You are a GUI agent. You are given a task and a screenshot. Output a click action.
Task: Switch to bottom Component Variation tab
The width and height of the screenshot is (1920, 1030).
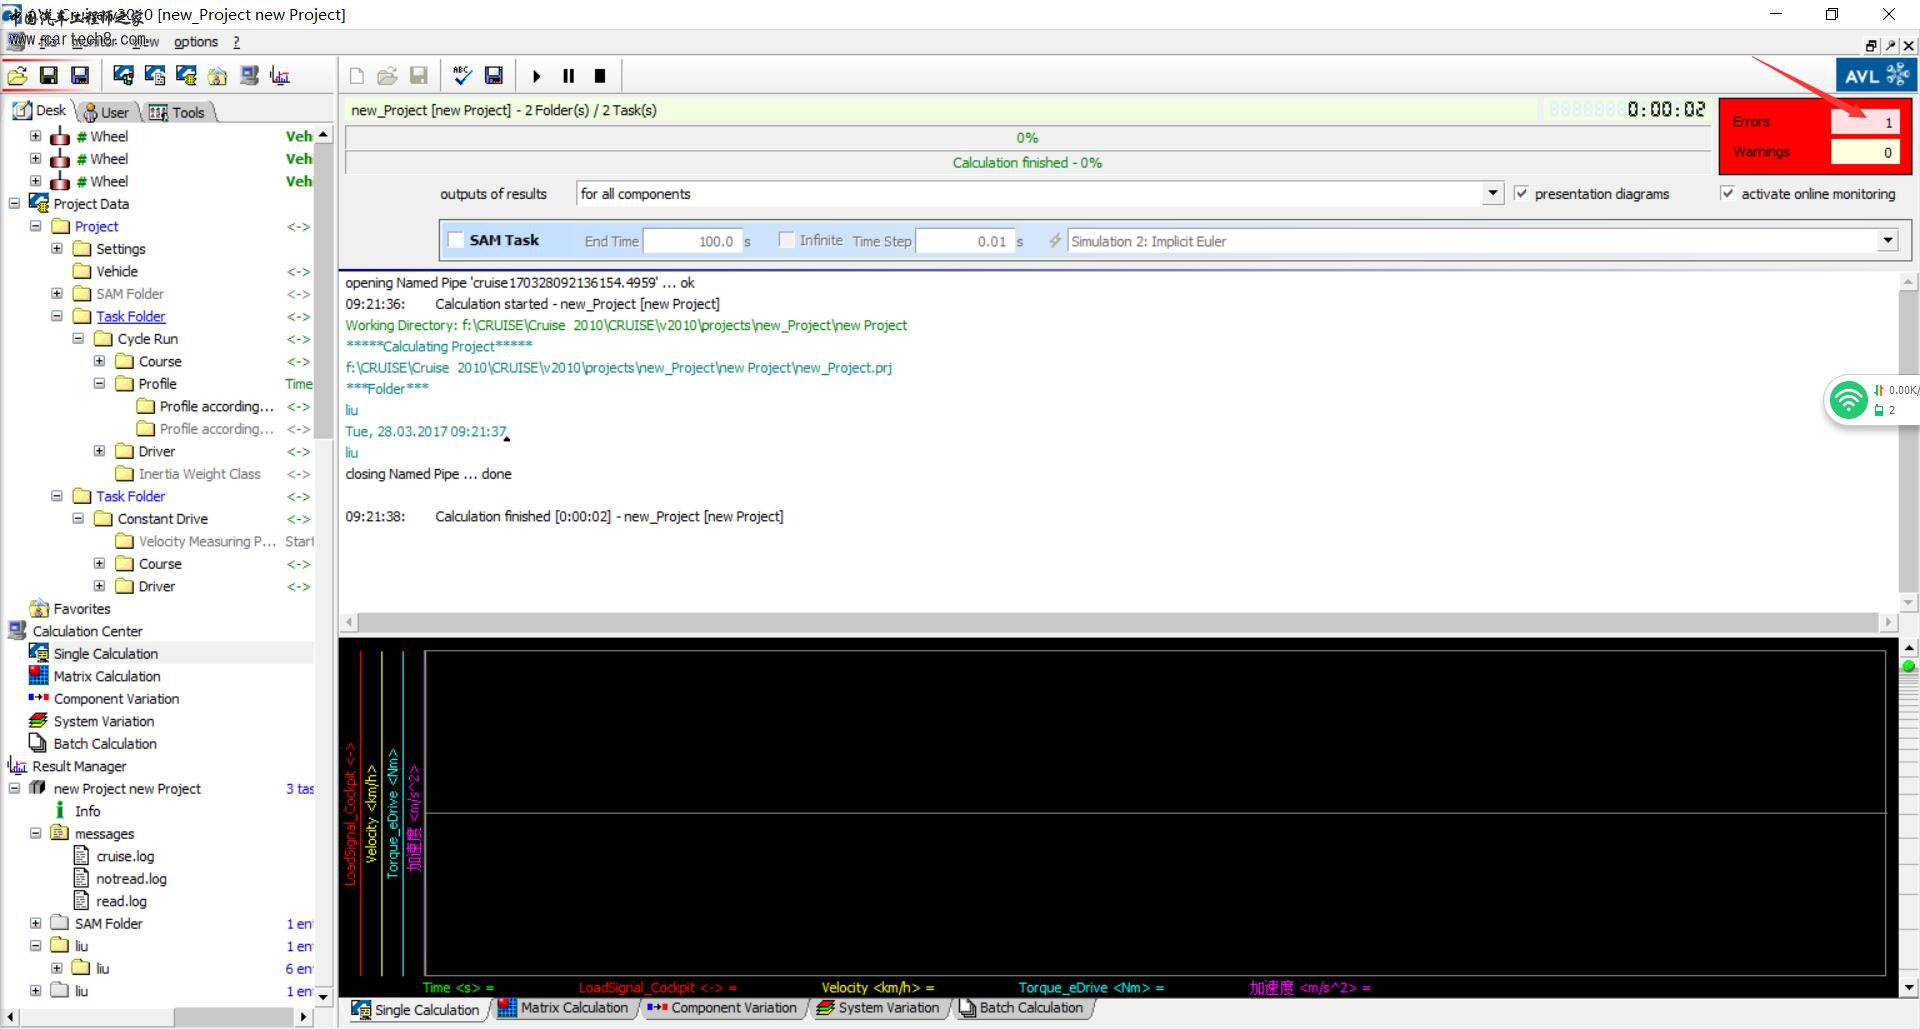[x=723, y=1008]
